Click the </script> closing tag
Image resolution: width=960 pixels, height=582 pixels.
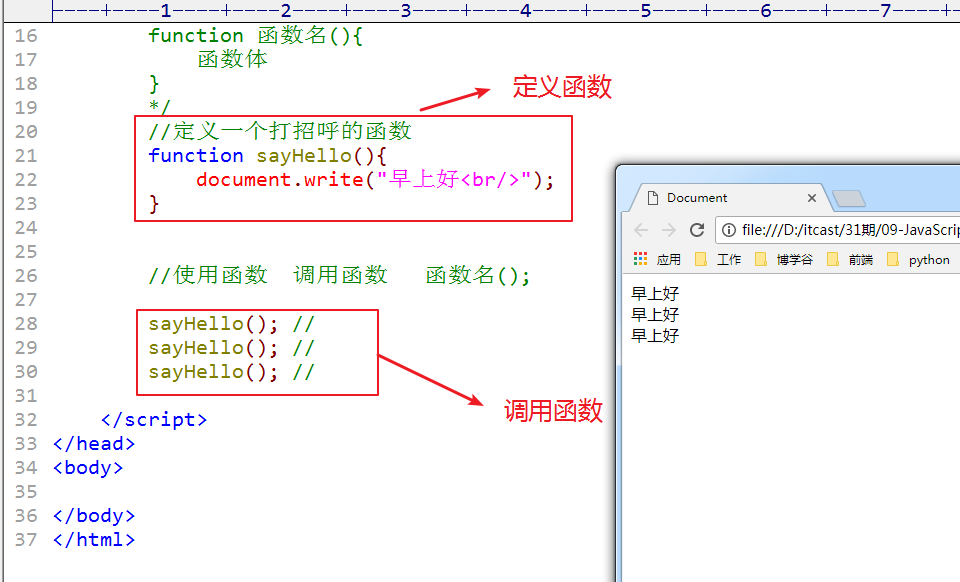pos(154,420)
